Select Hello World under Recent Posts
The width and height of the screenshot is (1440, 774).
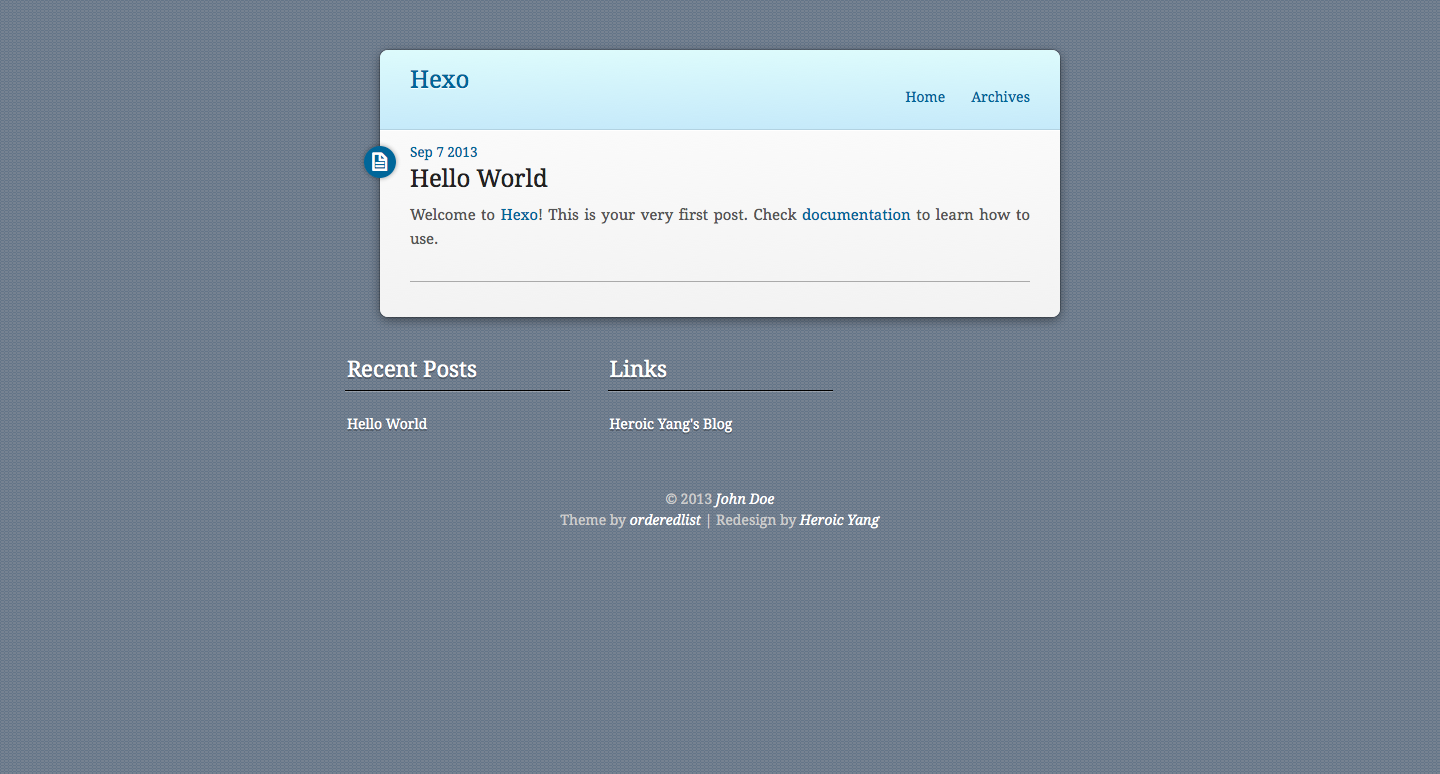tap(387, 424)
